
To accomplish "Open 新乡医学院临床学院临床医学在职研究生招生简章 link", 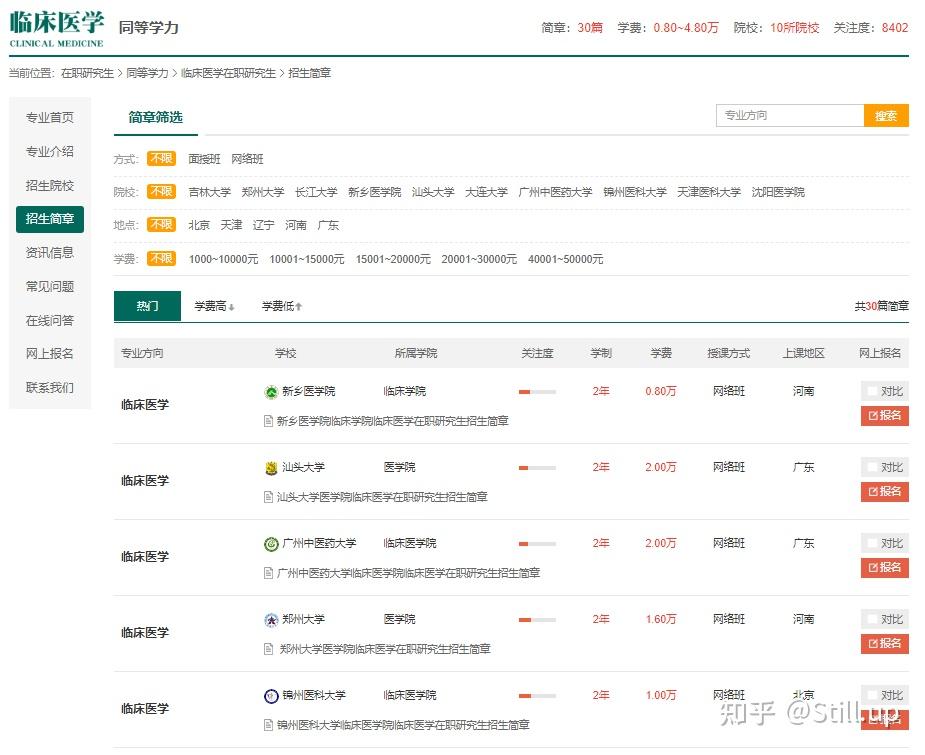I will [392, 421].
